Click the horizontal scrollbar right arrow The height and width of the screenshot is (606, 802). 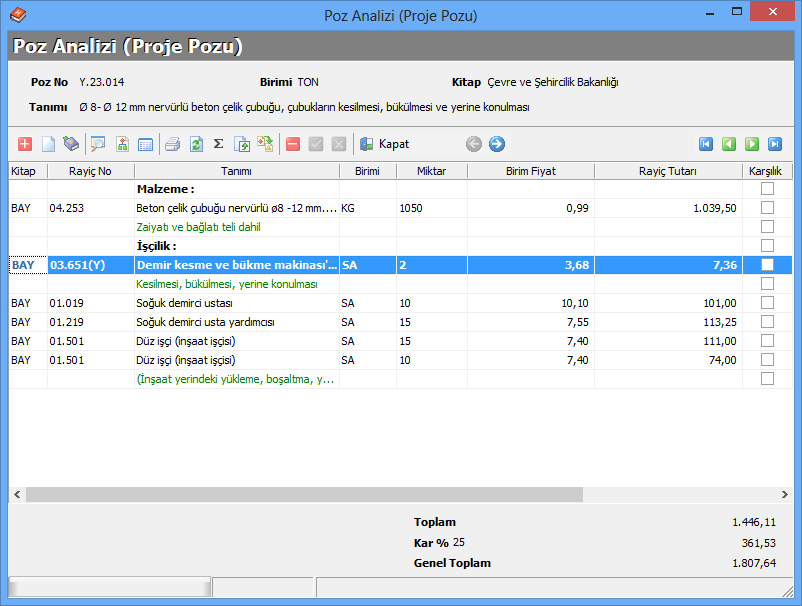[x=786, y=494]
